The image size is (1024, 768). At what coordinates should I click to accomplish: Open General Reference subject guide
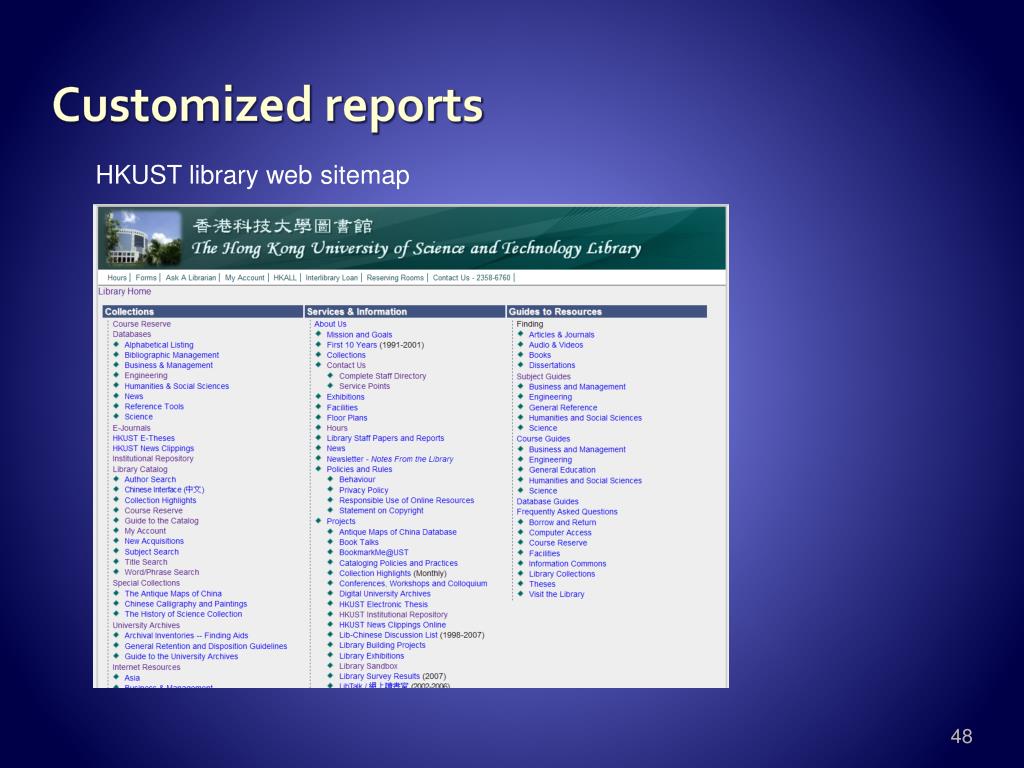point(563,408)
